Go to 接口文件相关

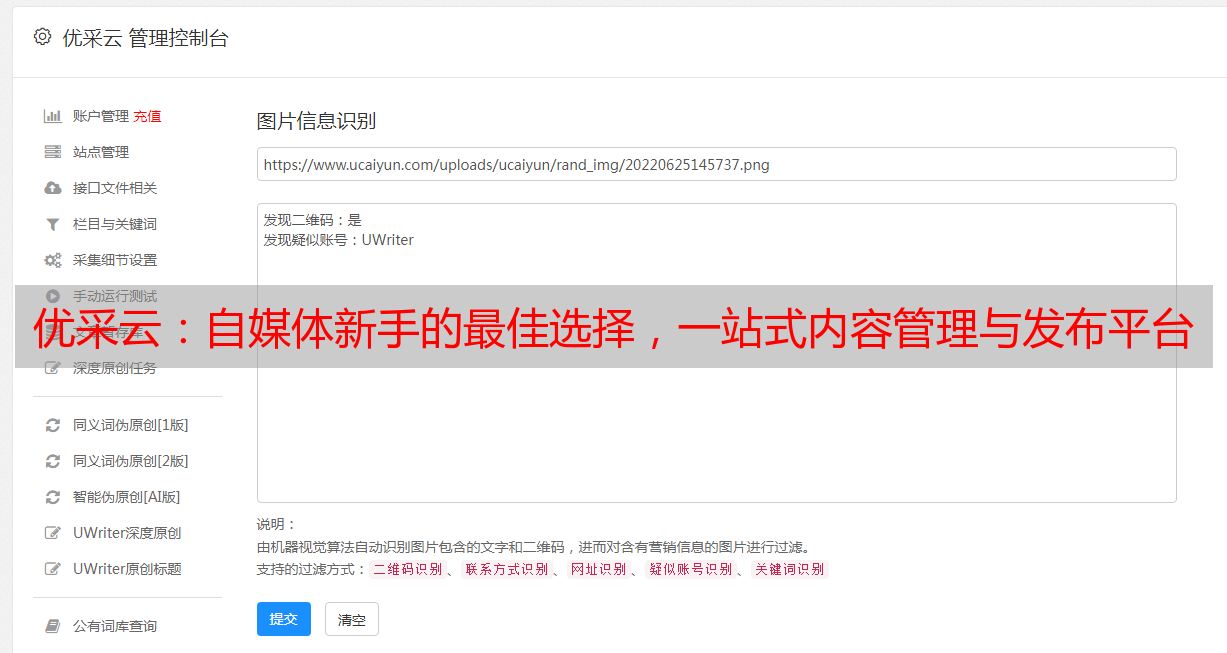[x=115, y=188]
